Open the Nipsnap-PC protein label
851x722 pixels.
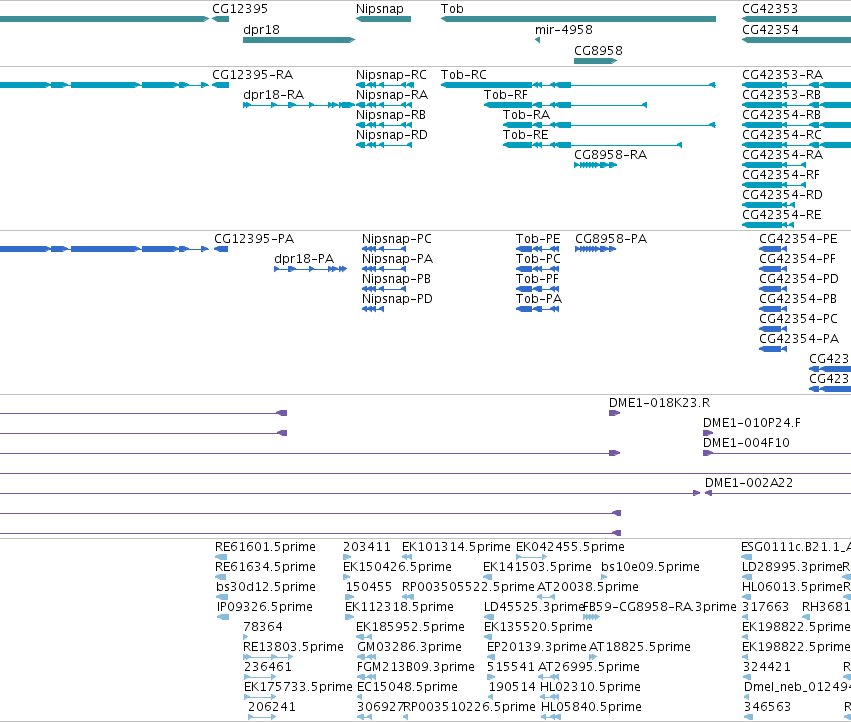397,239
